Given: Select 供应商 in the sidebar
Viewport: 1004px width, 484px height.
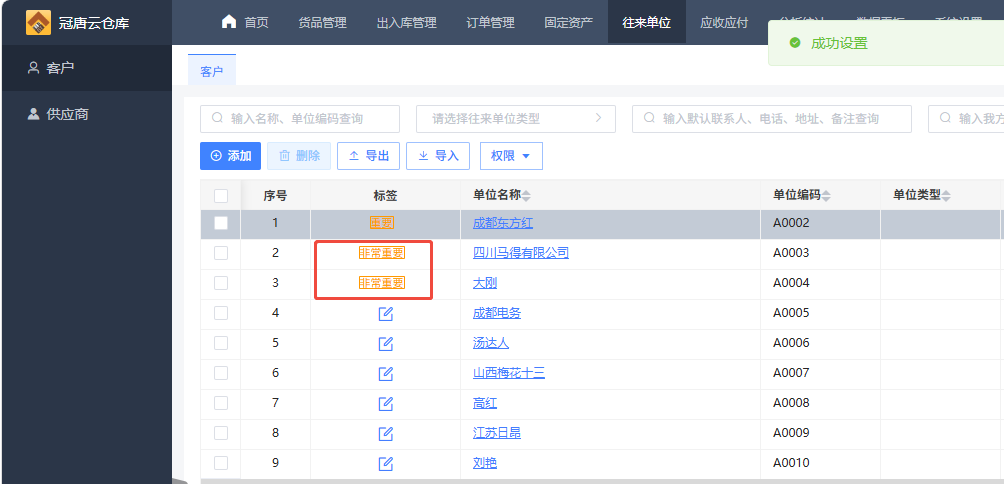Looking at the screenshot, I should pos(67,114).
